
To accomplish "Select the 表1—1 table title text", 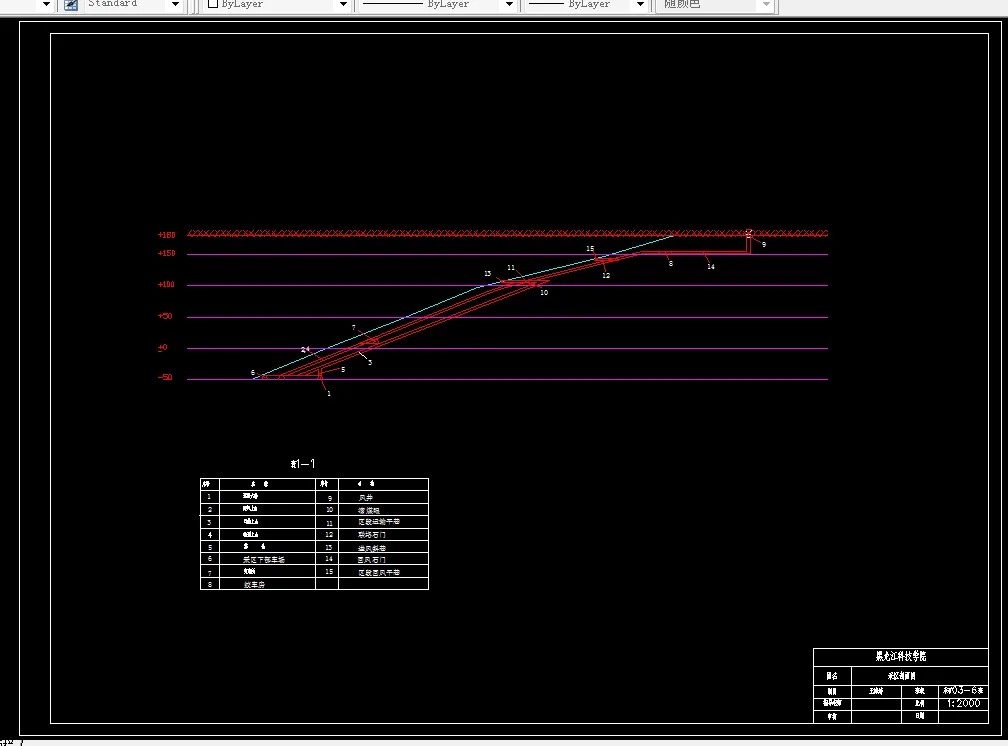I will coord(303,464).
